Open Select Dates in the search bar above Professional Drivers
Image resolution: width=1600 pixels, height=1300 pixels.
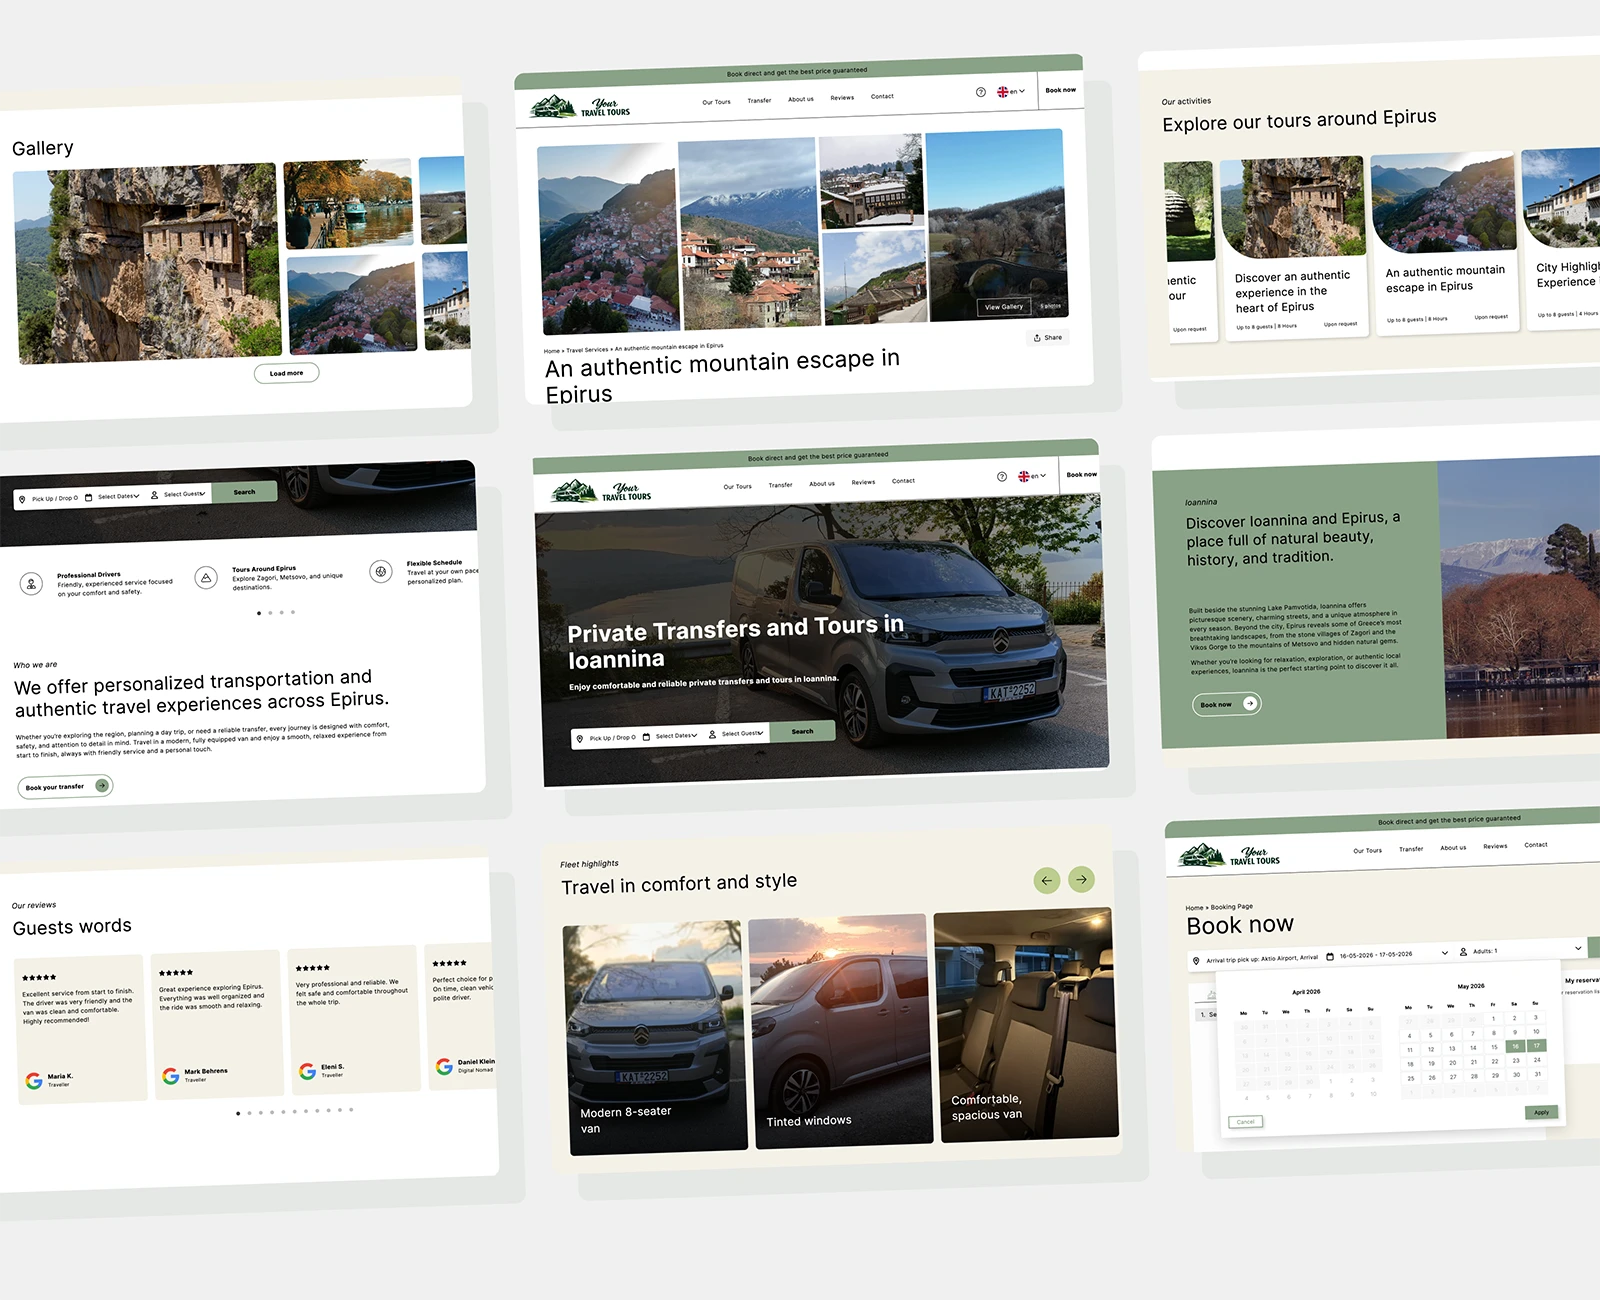point(119,496)
